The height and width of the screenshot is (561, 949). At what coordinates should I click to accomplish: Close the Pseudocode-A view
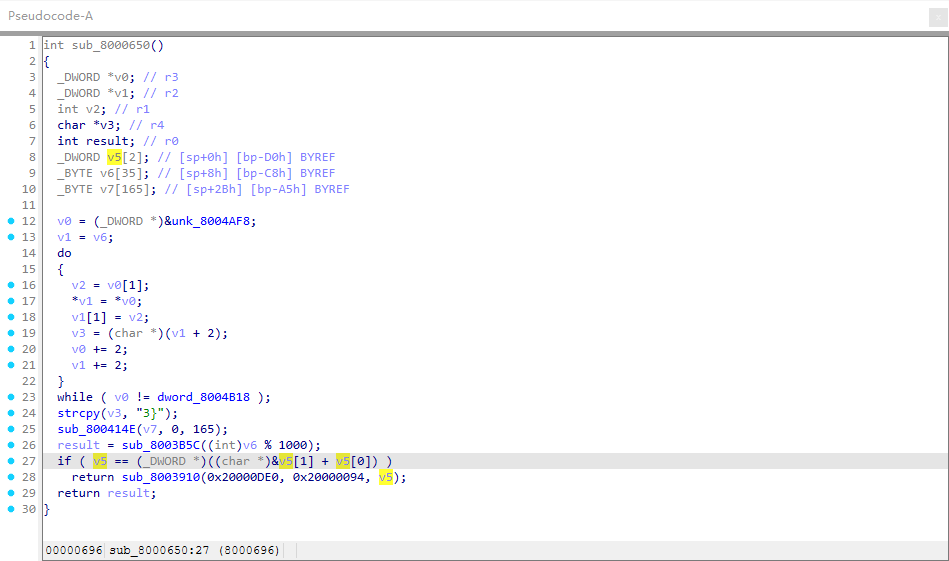tap(937, 17)
